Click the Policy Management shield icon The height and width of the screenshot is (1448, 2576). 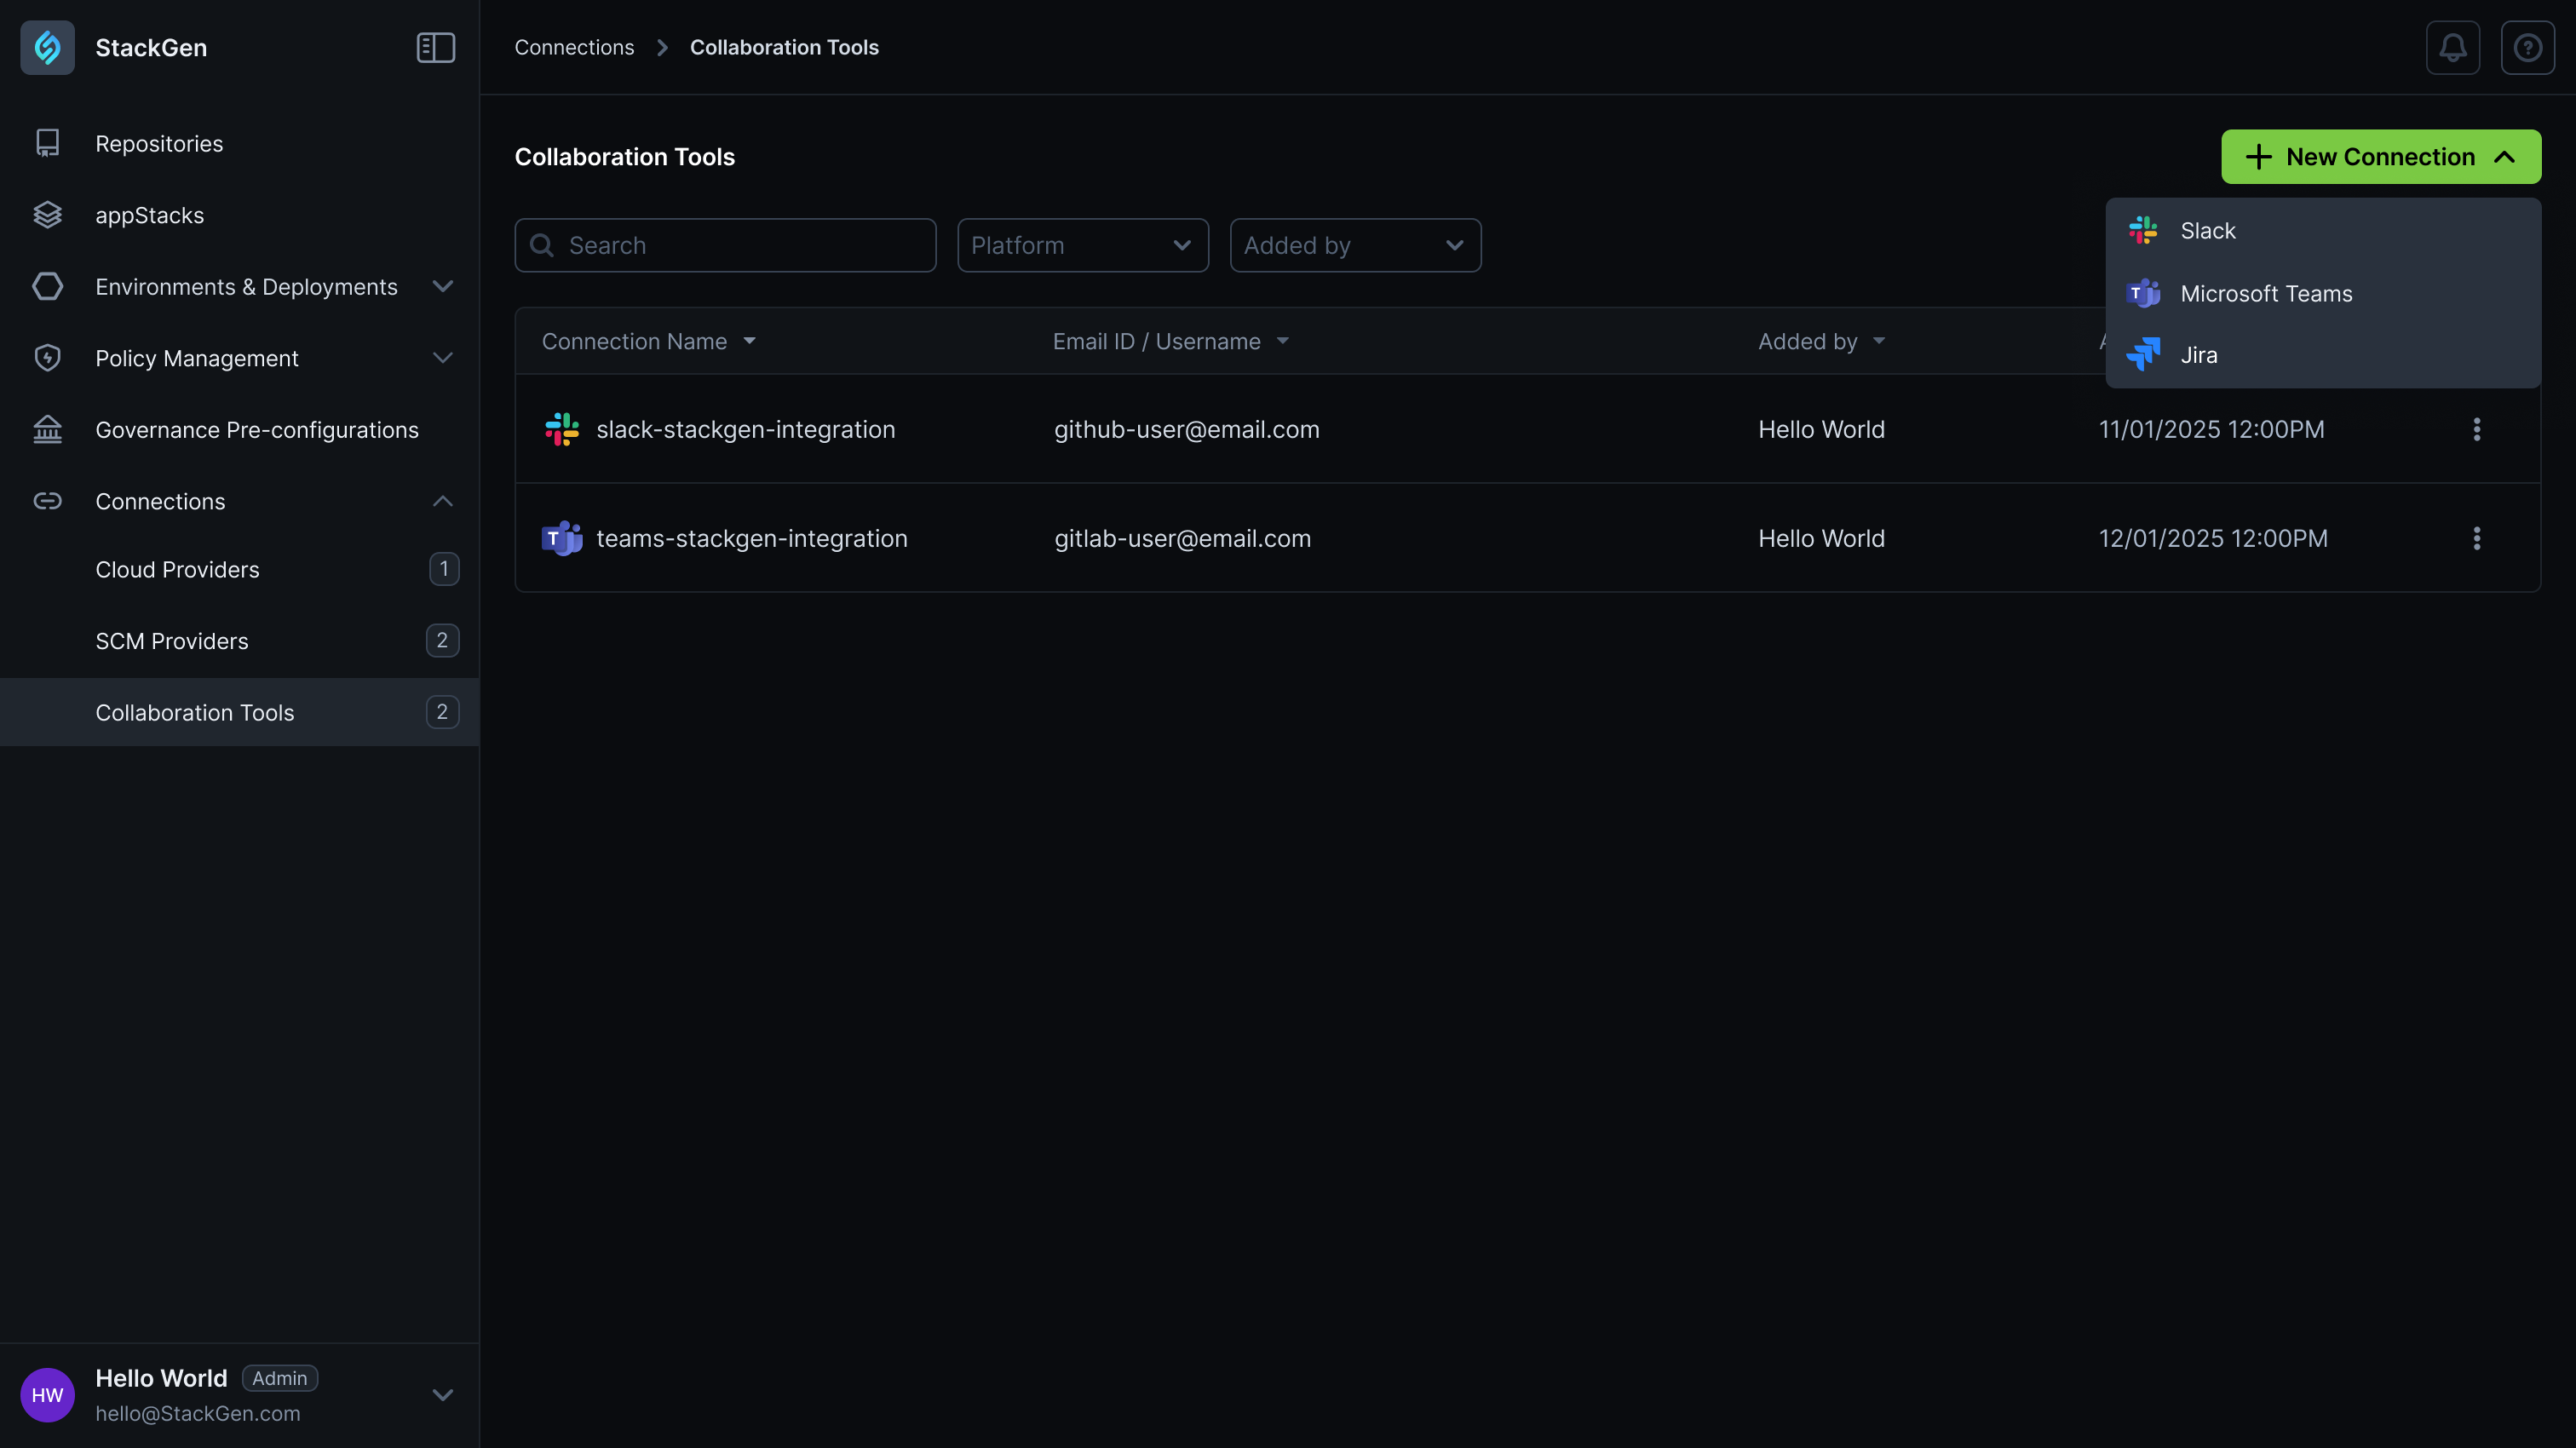tap(47, 358)
